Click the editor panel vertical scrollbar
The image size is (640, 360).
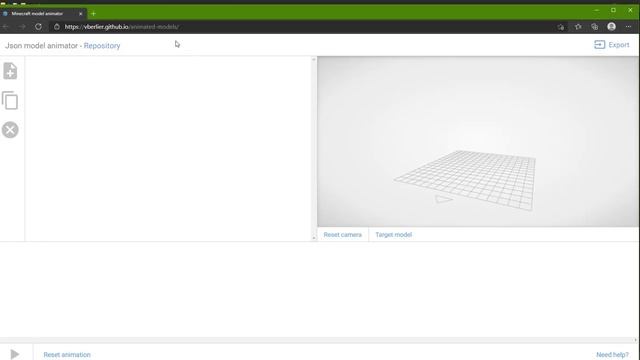click(x=314, y=149)
